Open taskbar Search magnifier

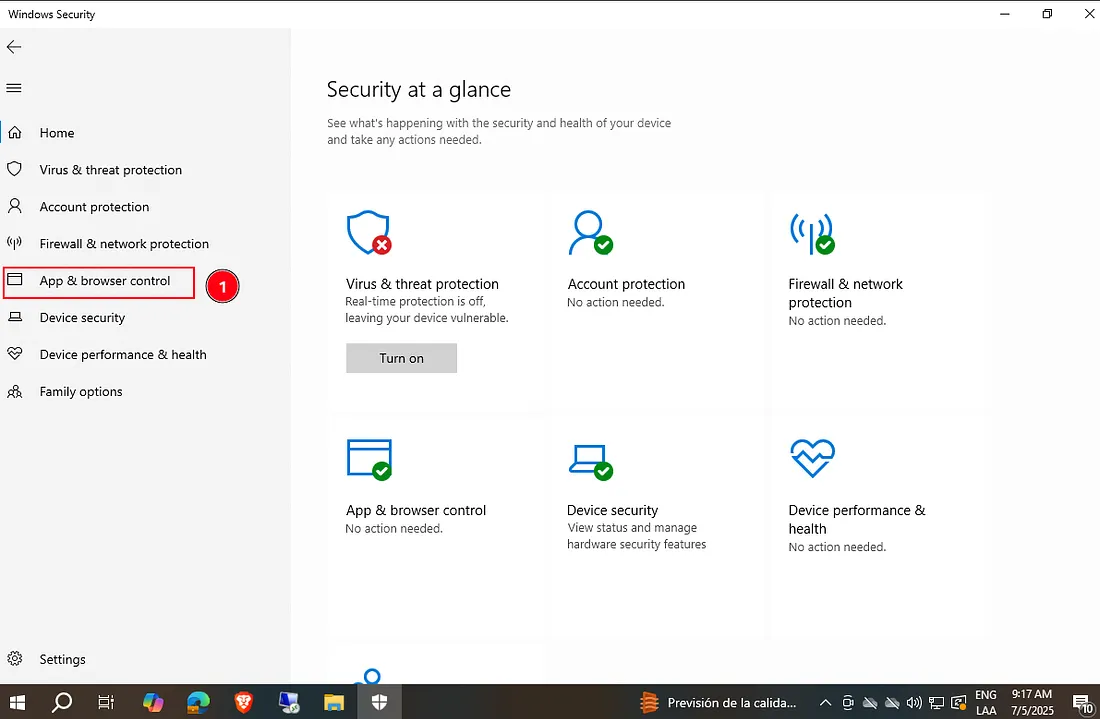click(x=62, y=702)
